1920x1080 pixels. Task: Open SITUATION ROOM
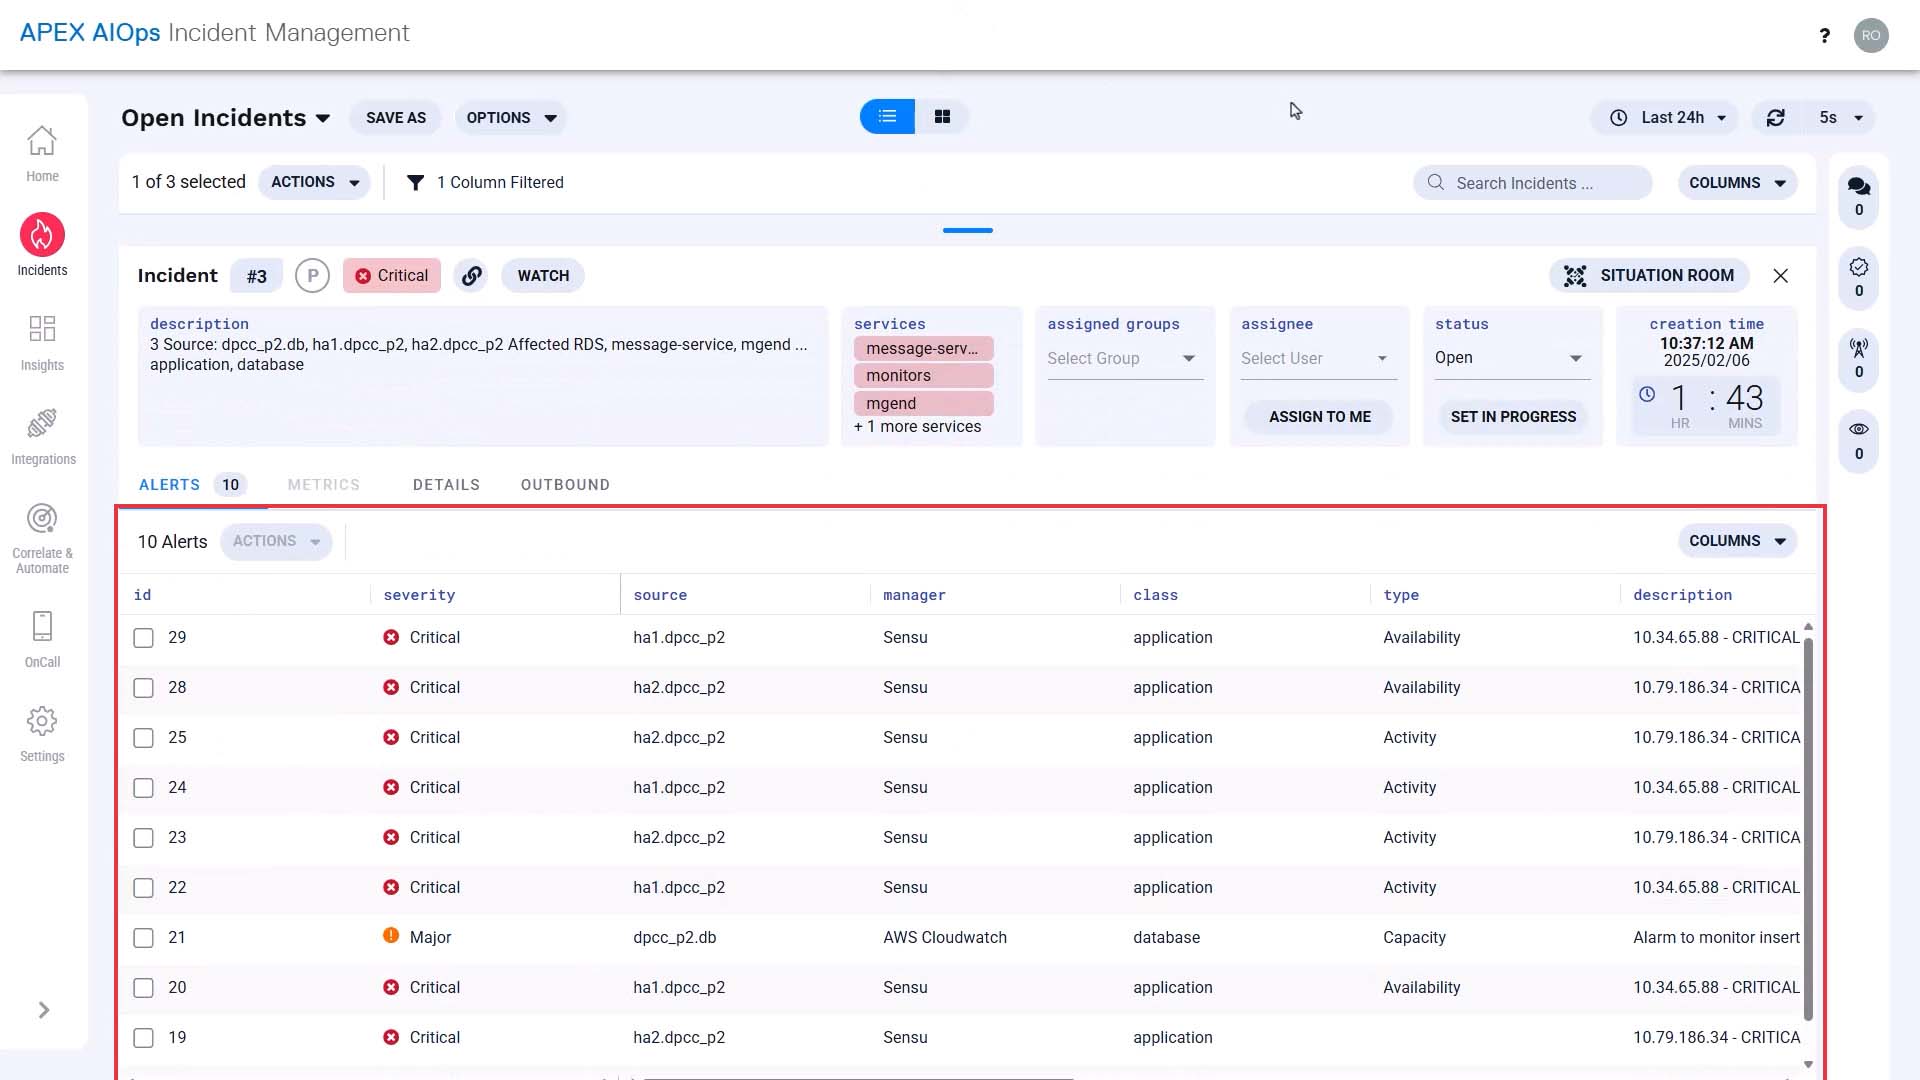(x=1649, y=276)
